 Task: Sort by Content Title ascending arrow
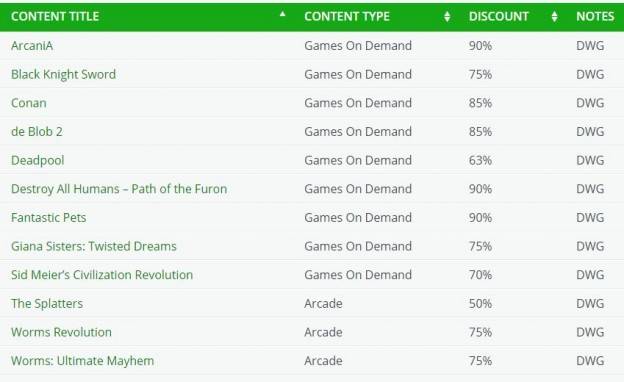283,14
